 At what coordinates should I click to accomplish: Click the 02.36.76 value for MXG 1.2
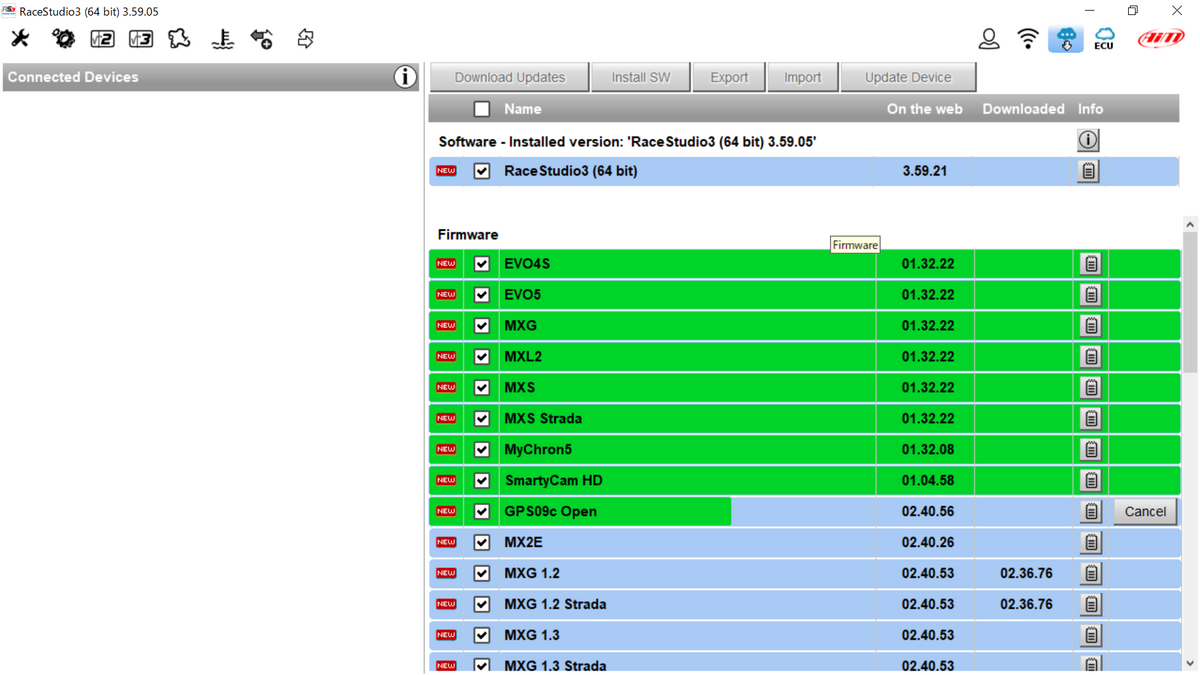(x=1026, y=574)
